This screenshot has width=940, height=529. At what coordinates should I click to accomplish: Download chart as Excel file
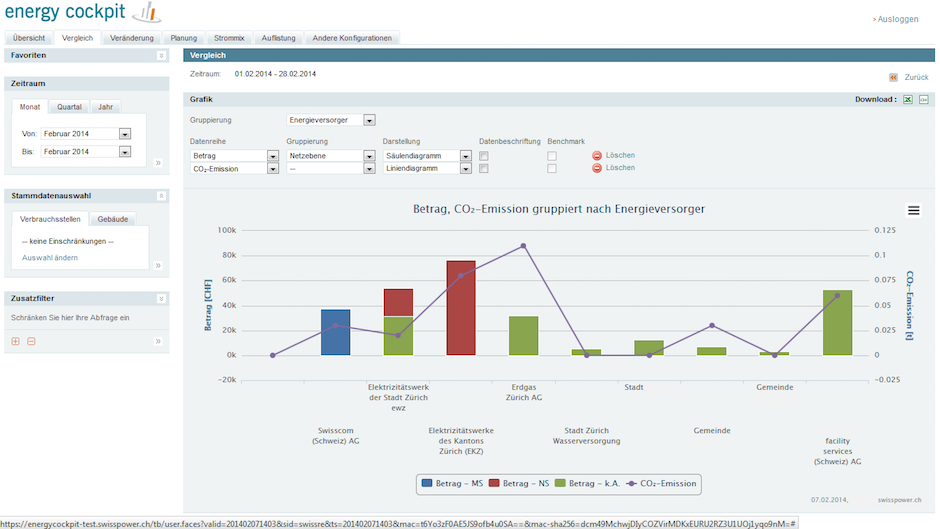tap(908, 100)
